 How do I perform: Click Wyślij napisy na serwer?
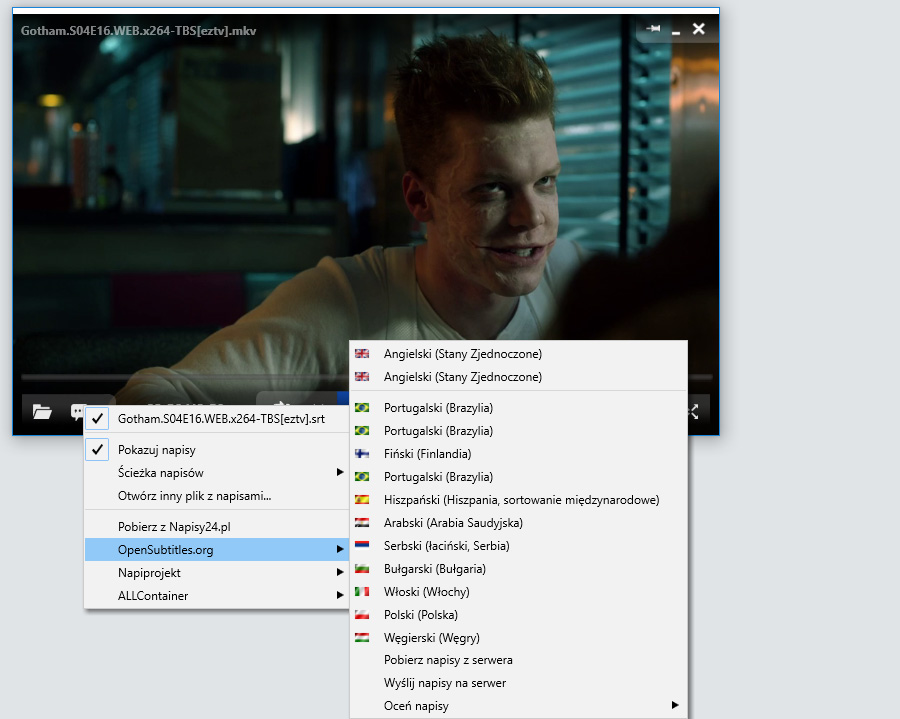coord(518,683)
